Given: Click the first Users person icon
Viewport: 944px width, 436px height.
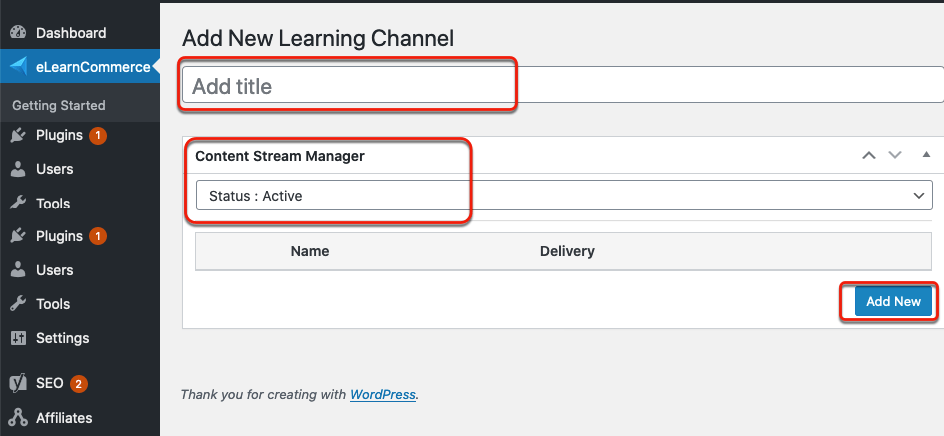Looking at the screenshot, I should [x=18, y=169].
